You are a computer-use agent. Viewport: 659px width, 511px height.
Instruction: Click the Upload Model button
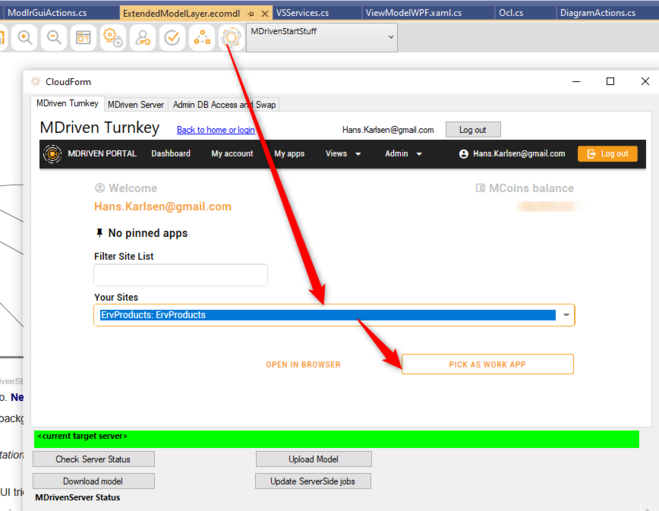(x=314, y=459)
